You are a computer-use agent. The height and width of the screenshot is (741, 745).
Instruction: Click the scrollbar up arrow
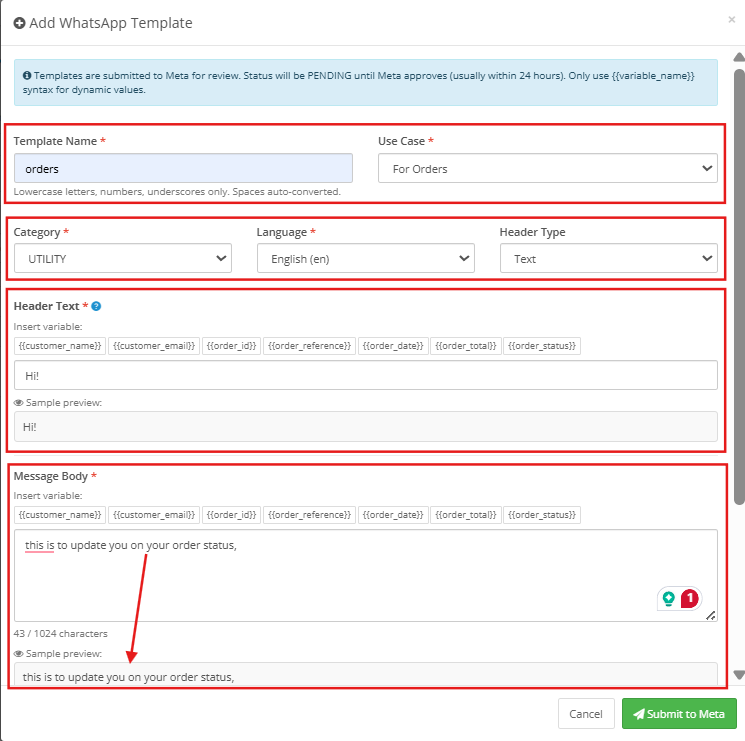pyautogui.click(x=739, y=57)
